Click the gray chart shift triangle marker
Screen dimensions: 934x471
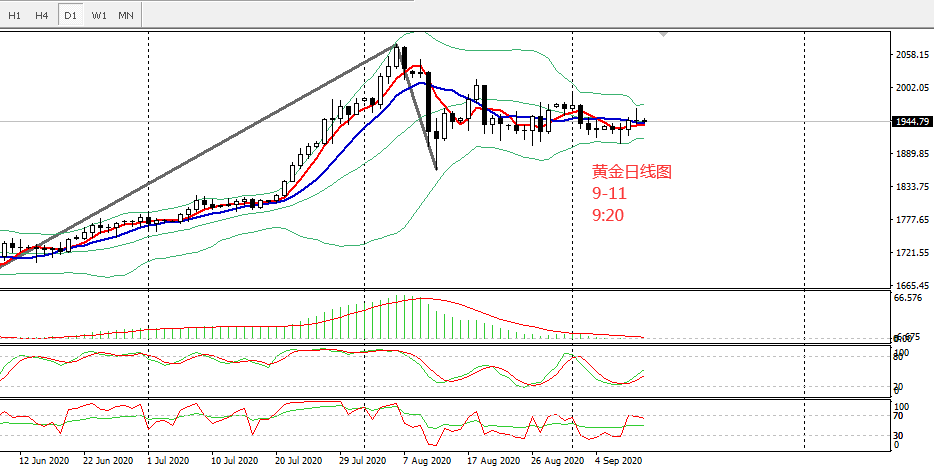(x=663, y=35)
